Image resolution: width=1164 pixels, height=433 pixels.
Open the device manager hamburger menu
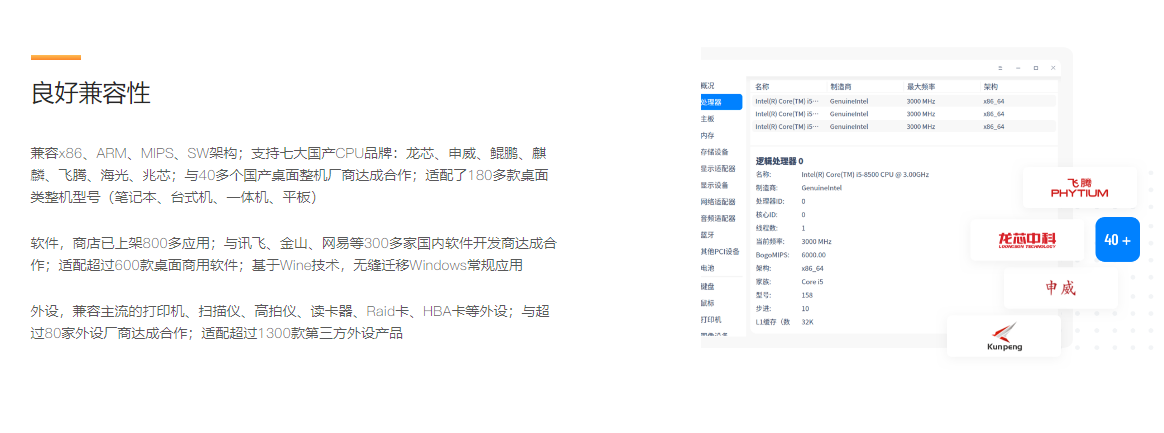point(1002,67)
